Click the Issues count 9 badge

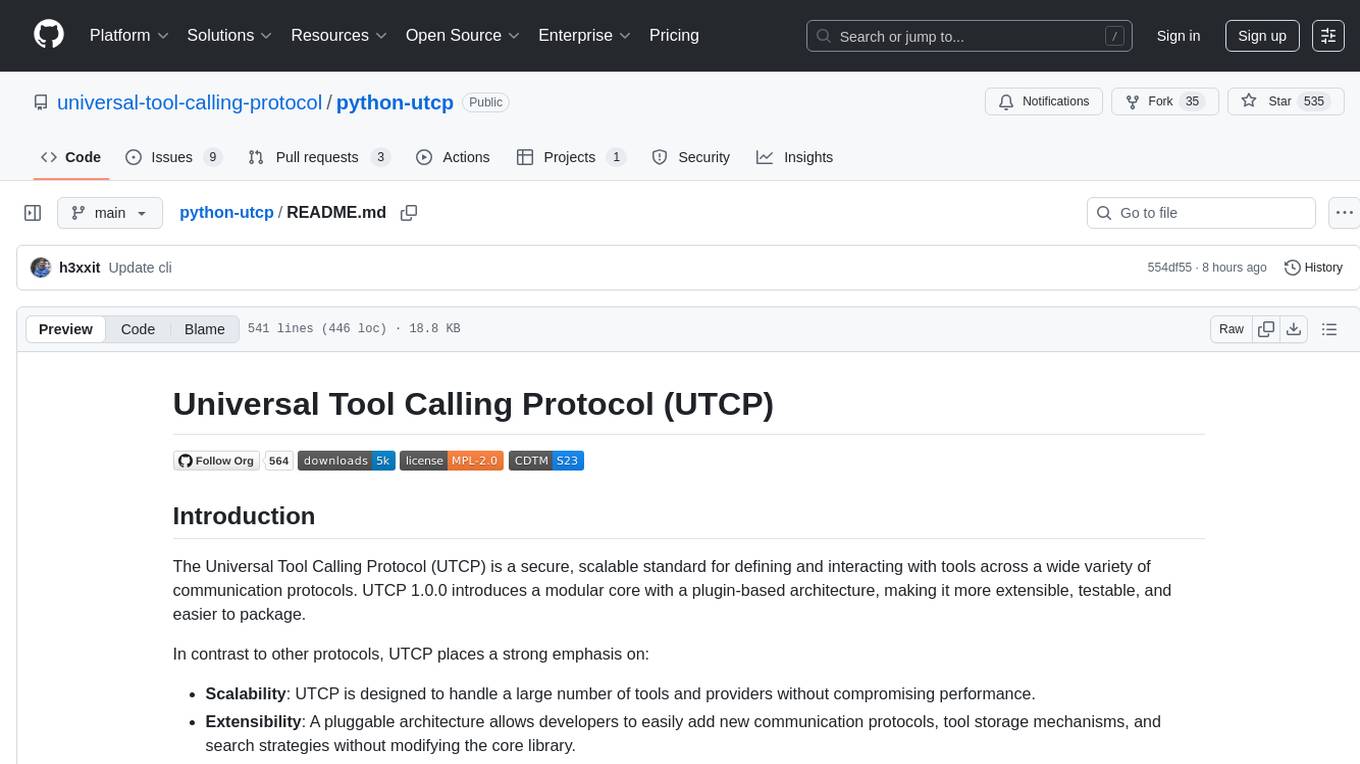[x=212, y=157]
